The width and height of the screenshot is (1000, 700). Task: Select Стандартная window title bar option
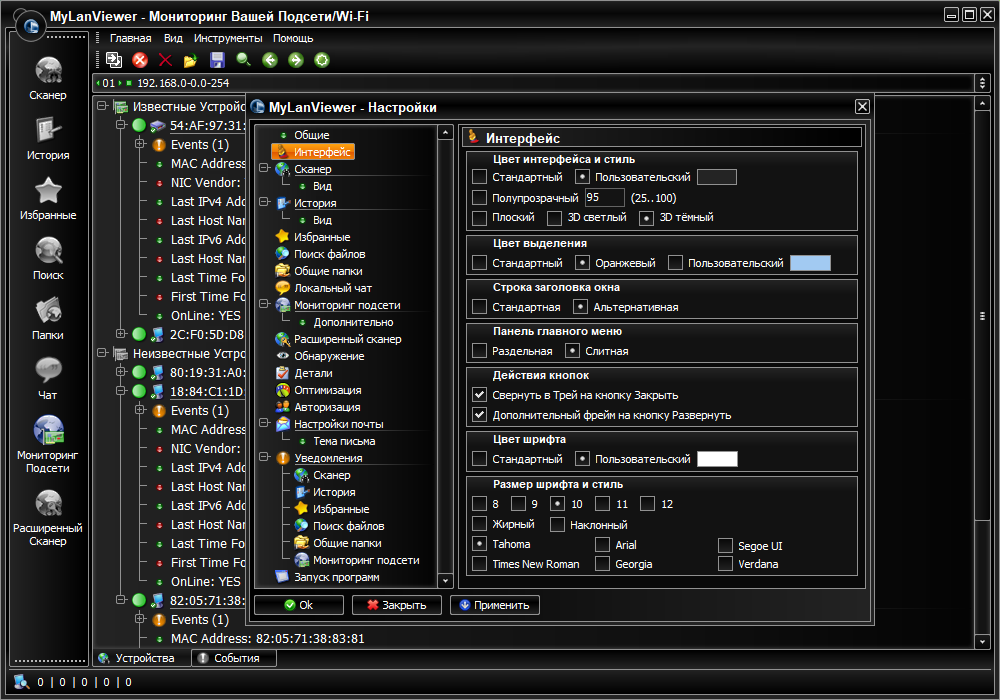tap(480, 307)
